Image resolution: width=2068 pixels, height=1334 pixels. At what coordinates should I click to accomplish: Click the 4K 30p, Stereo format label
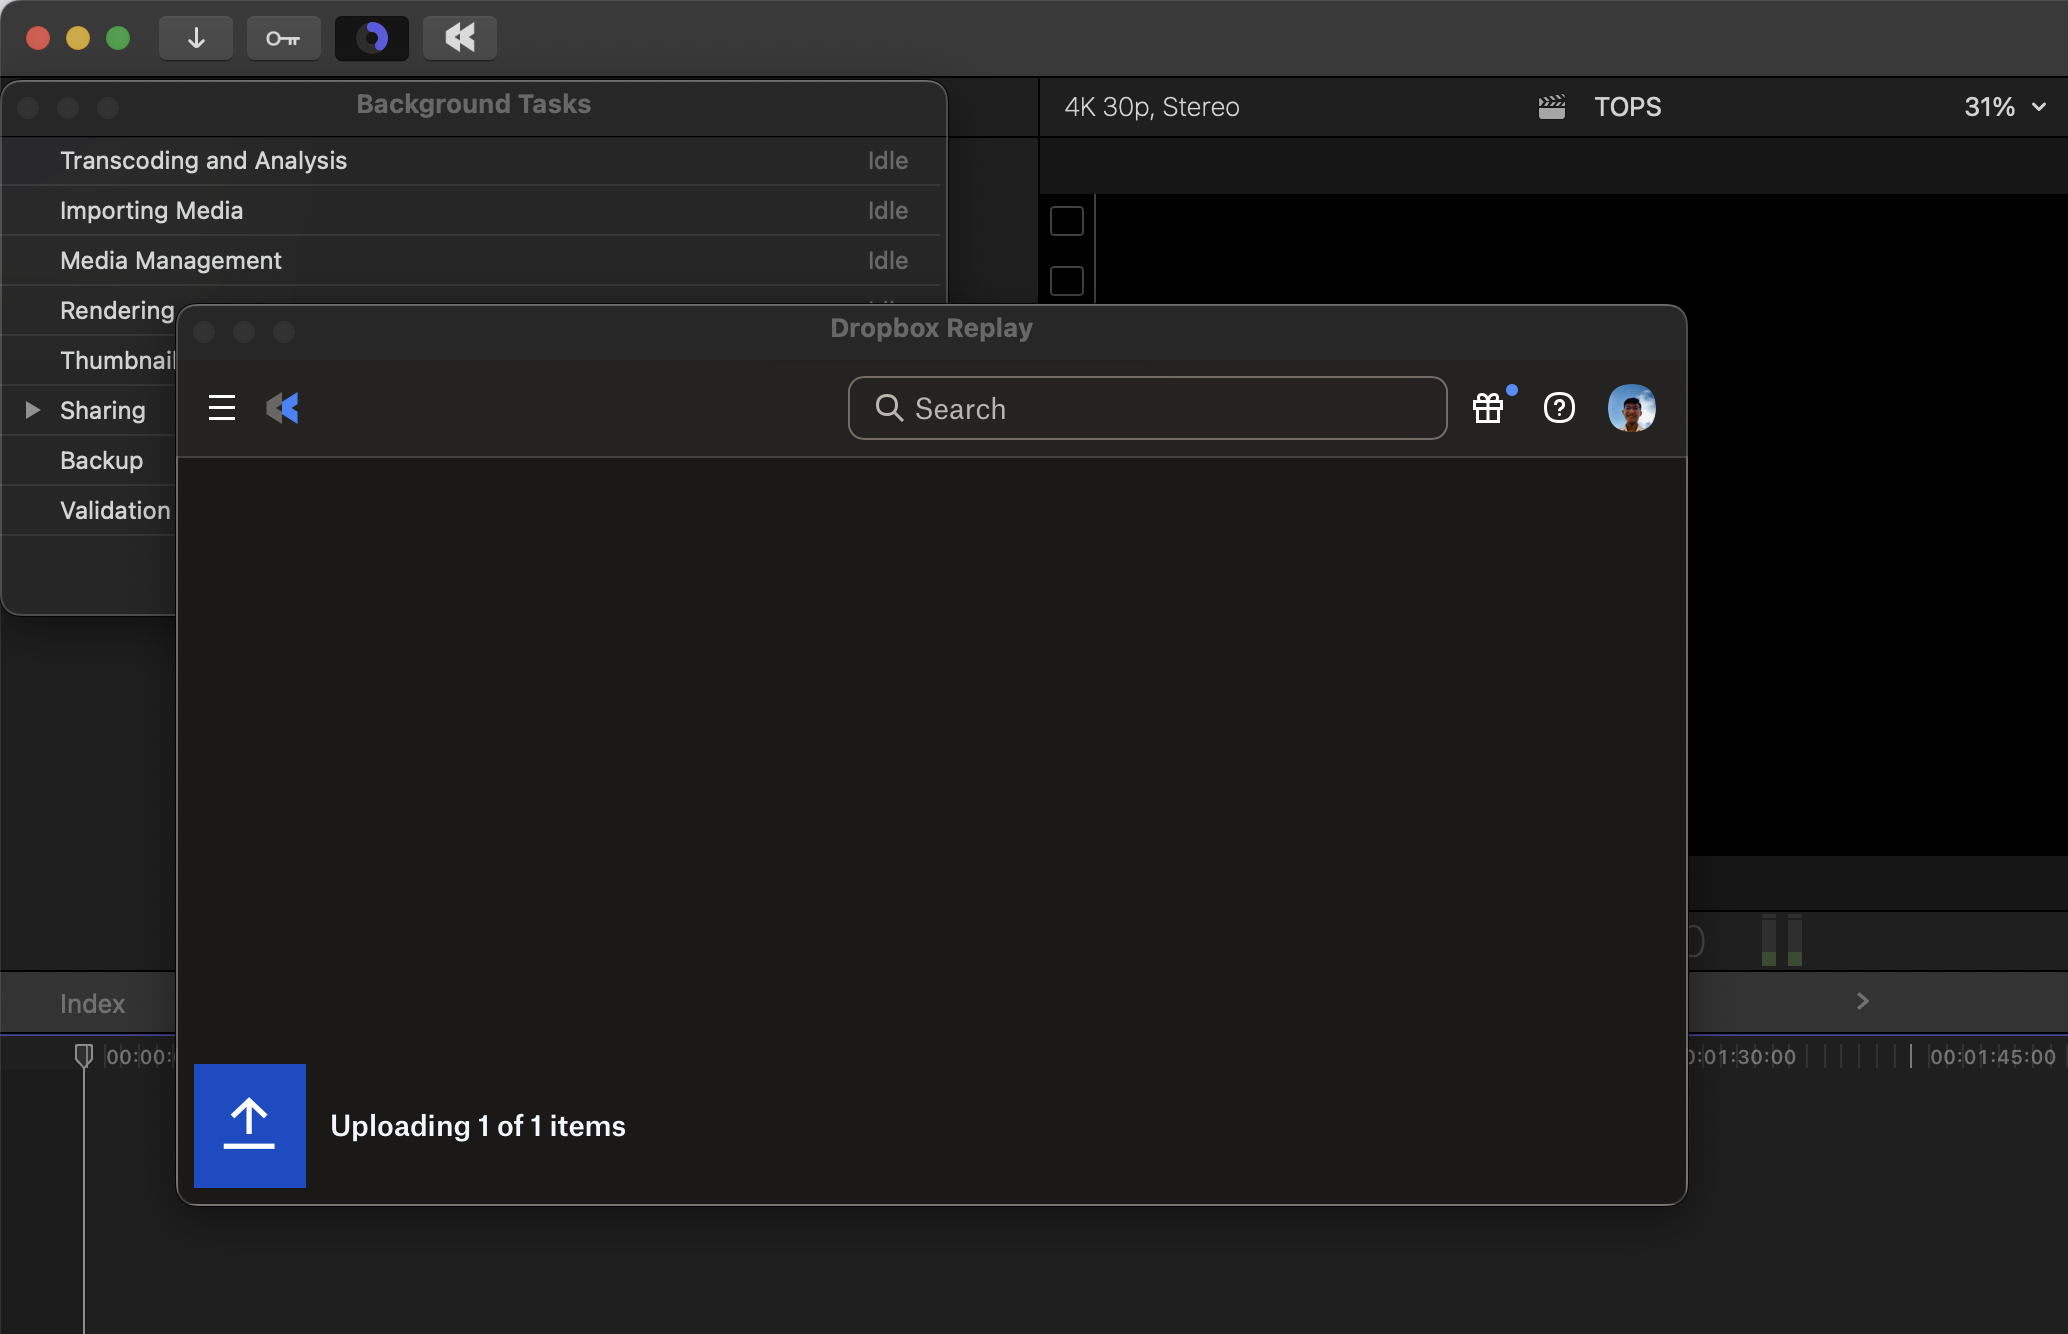click(x=1152, y=107)
